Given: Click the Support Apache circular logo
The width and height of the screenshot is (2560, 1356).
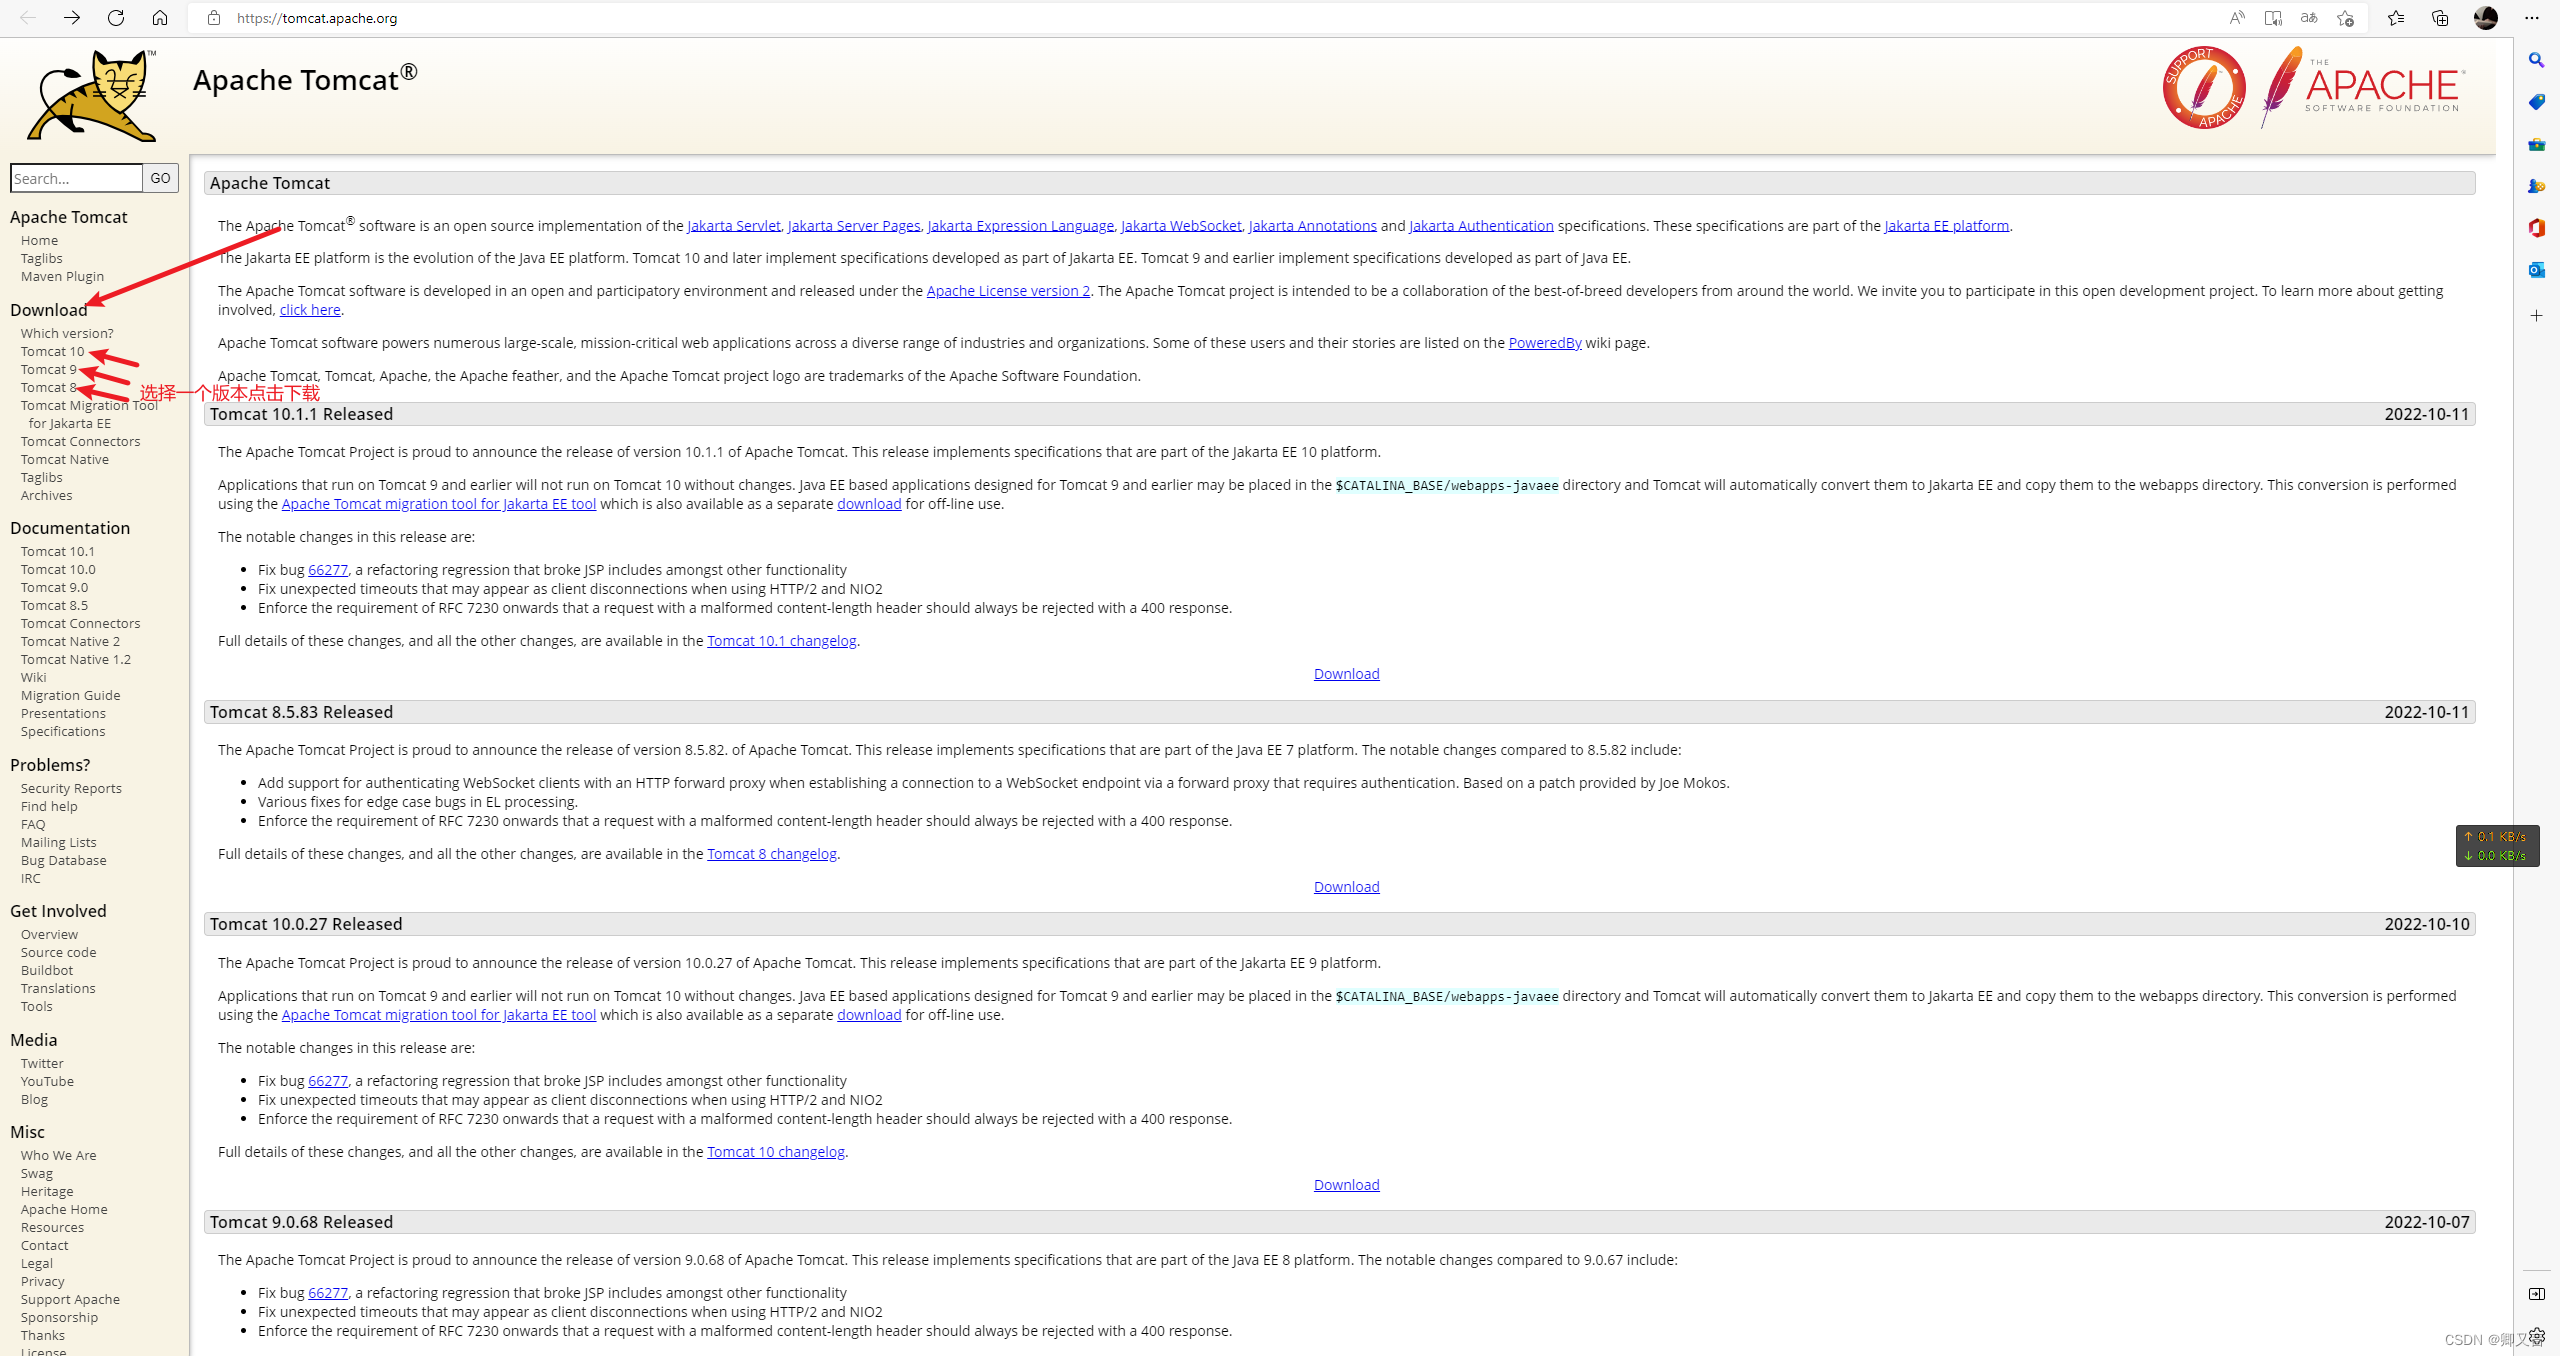Looking at the screenshot, I should (x=2204, y=88).
